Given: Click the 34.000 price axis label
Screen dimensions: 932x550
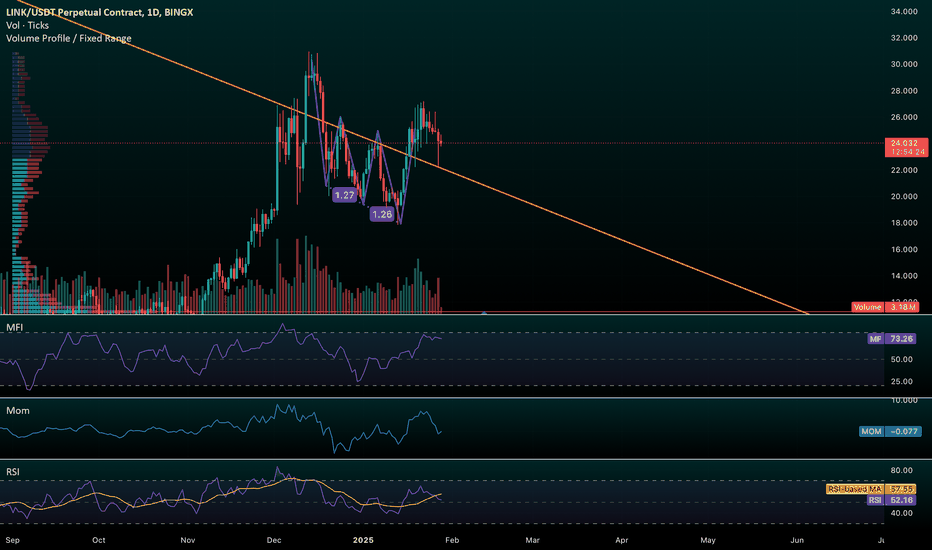Looking at the screenshot, I should click(904, 11).
